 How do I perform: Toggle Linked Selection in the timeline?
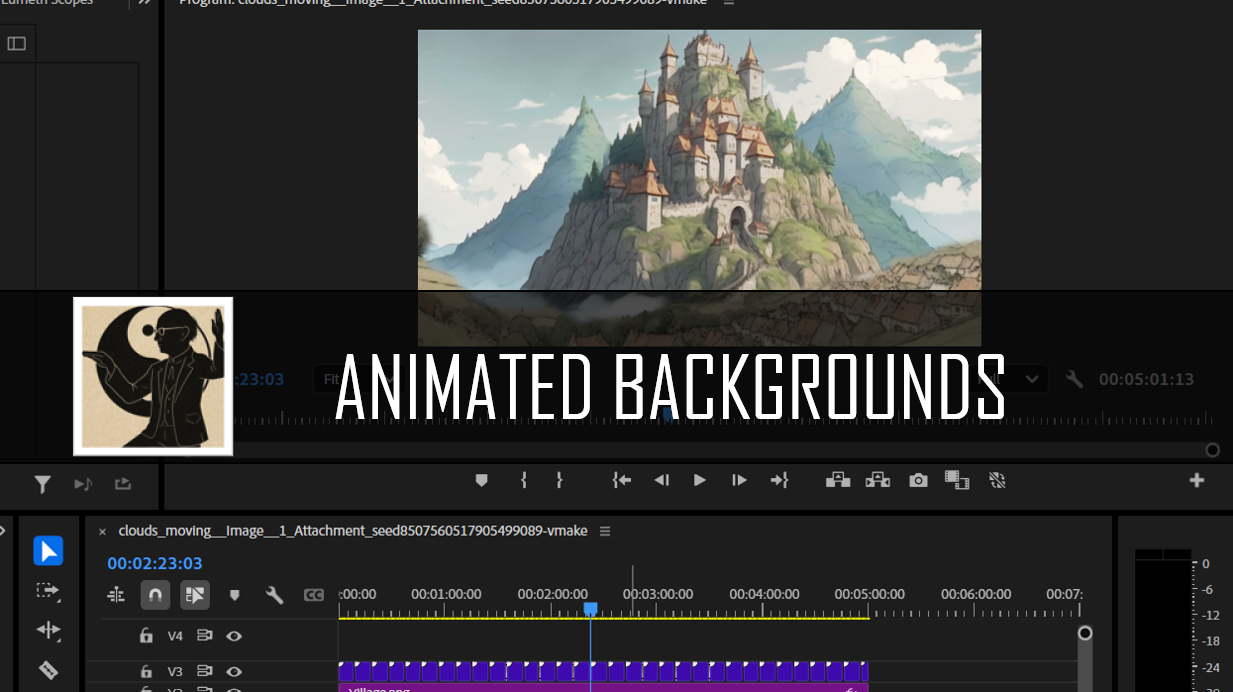195,595
